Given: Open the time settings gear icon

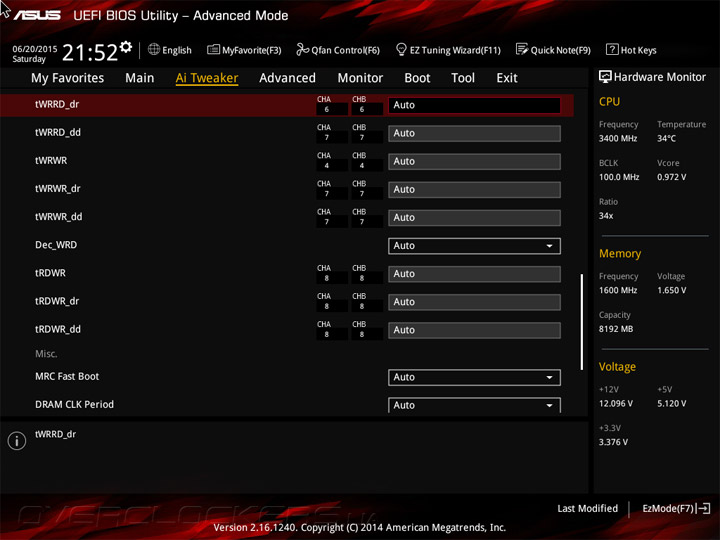Looking at the screenshot, I should pyautogui.click(x=126, y=47).
